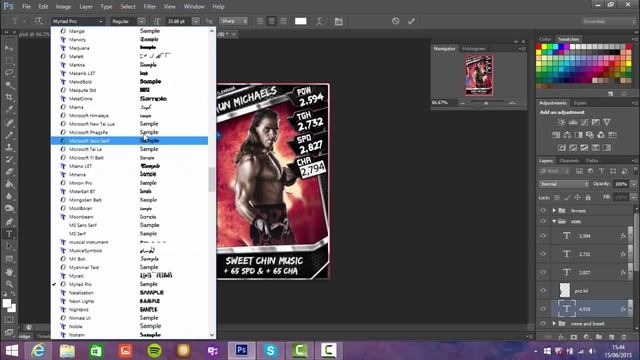
Task: Choose MS Sans Serif font
Action: pos(129,225)
